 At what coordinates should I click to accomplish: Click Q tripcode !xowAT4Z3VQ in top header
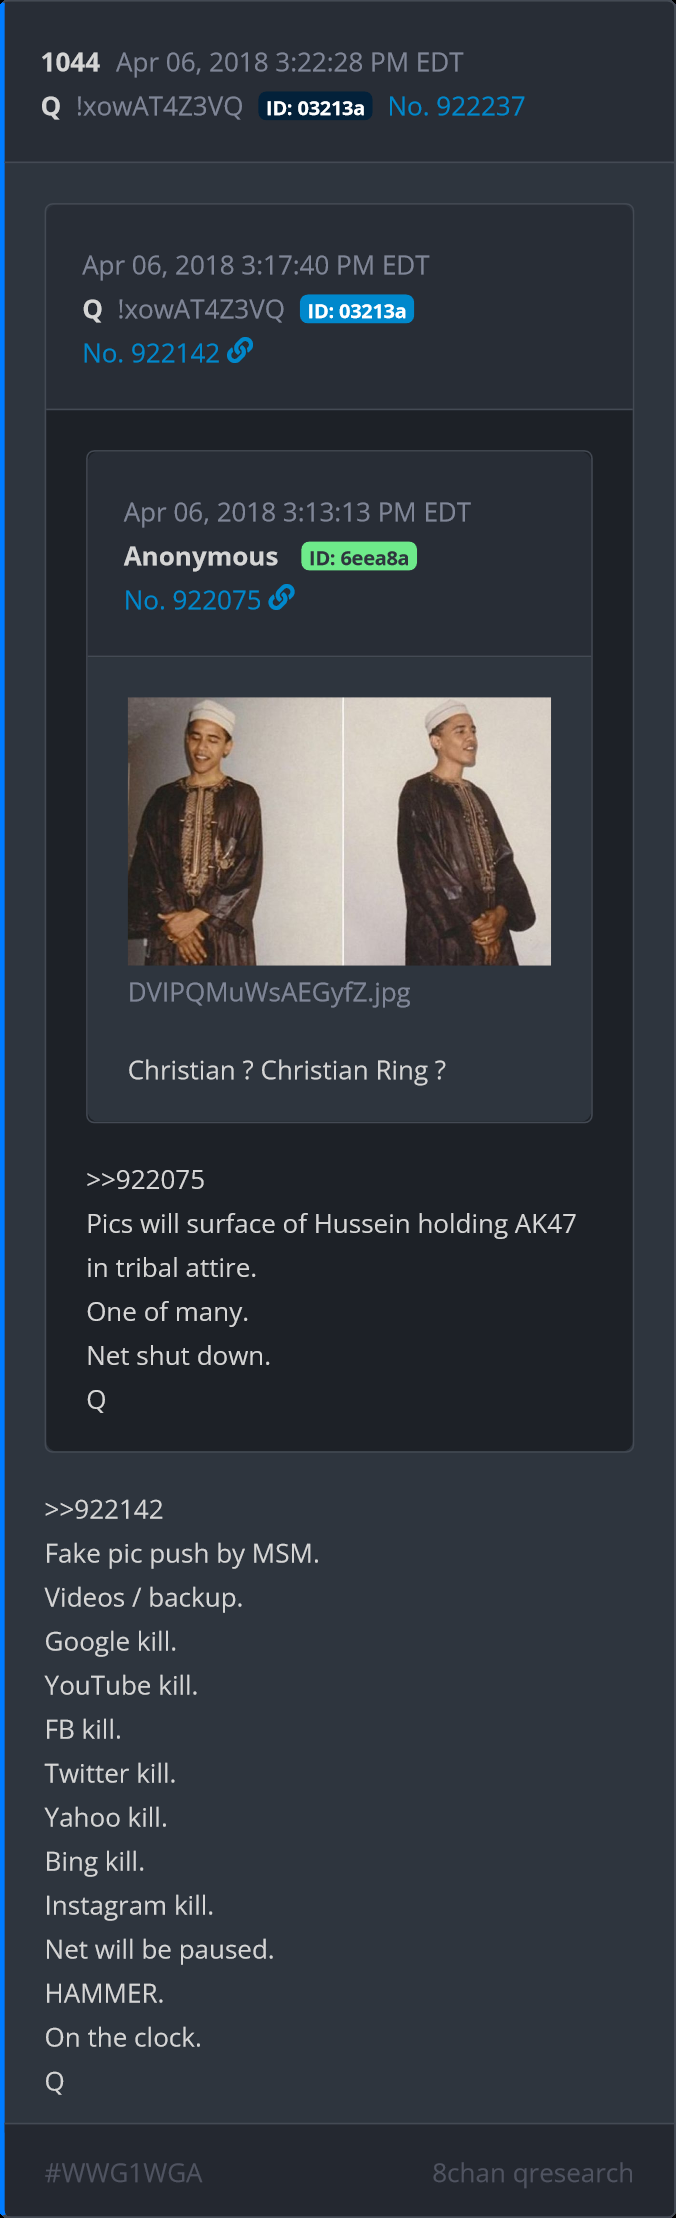159,106
